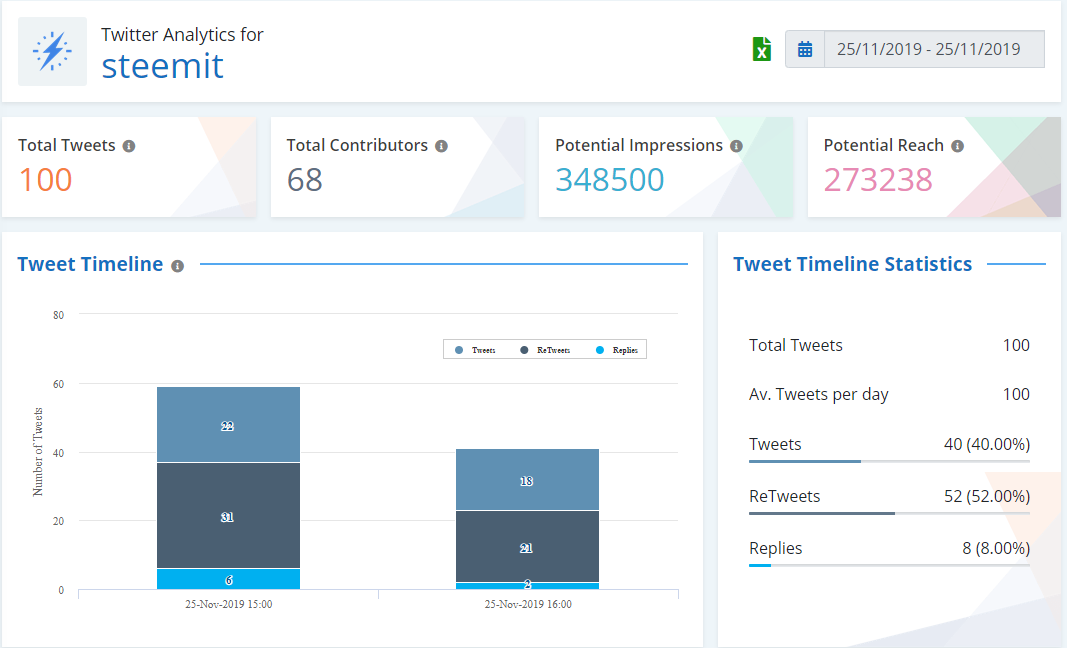Image resolution: width=1067 pixels, height=648 pixels.
Task: Click the info icon beside Total Contributors
Action: tap(441, 146)
